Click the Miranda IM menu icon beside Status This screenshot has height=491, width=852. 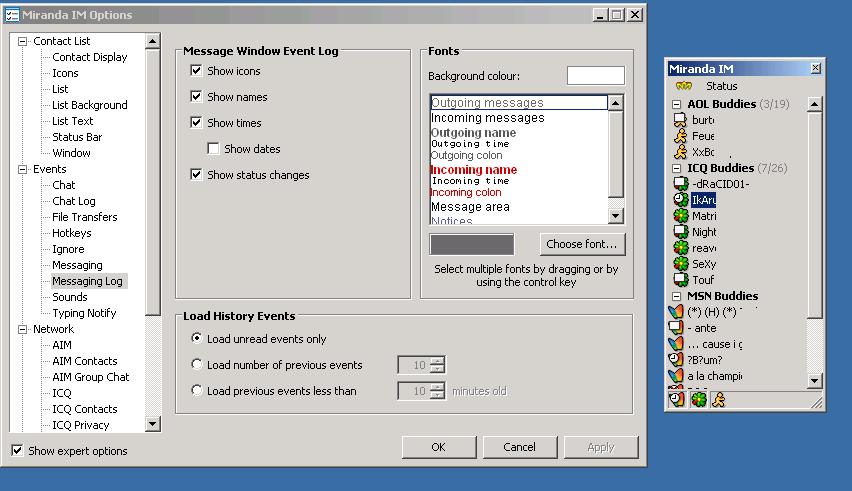pos(684,86)
